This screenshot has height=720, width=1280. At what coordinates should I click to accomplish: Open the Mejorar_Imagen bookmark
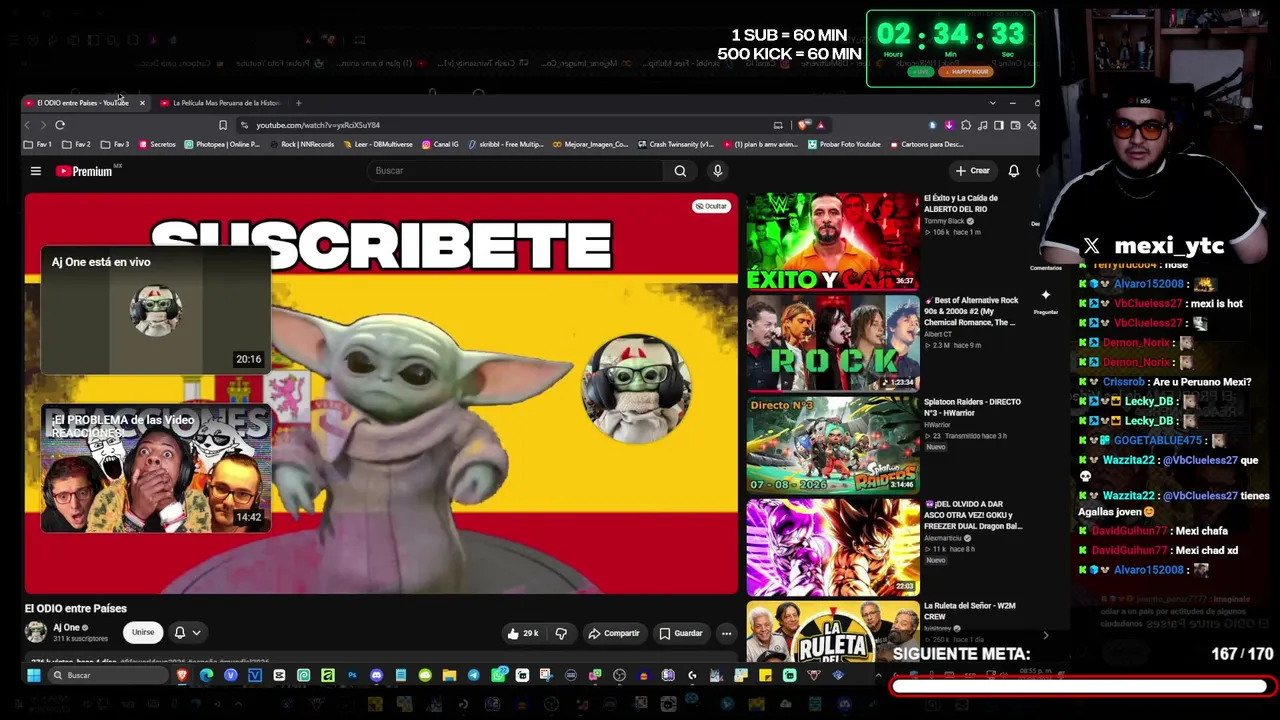coord(590,144)
